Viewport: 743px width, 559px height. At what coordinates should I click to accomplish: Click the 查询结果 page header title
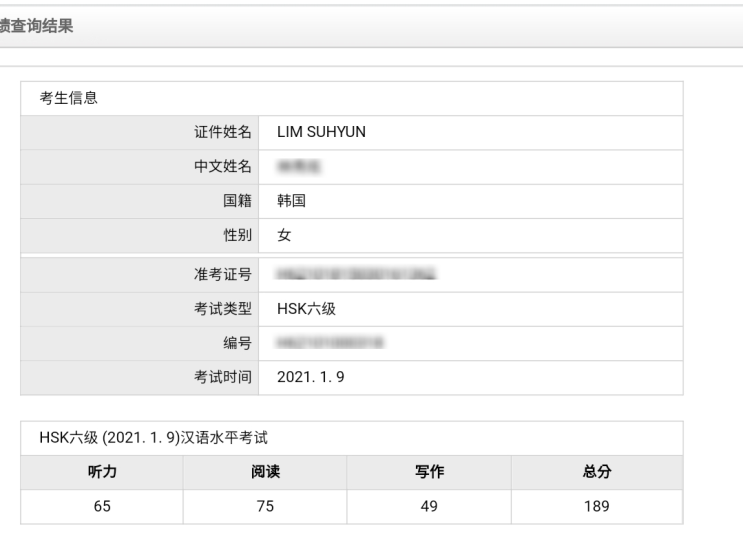[36, 26]
